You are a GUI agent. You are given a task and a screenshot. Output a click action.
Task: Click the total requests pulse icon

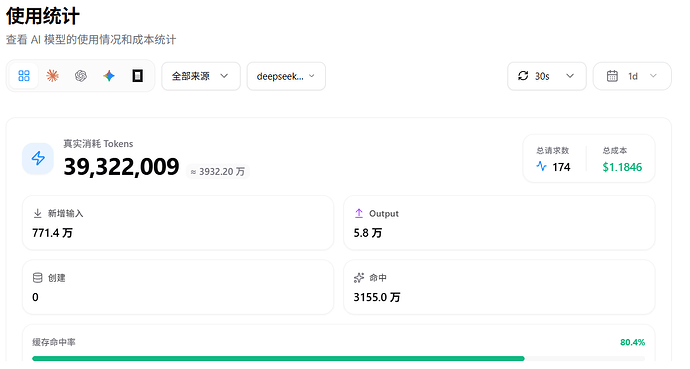541,166
